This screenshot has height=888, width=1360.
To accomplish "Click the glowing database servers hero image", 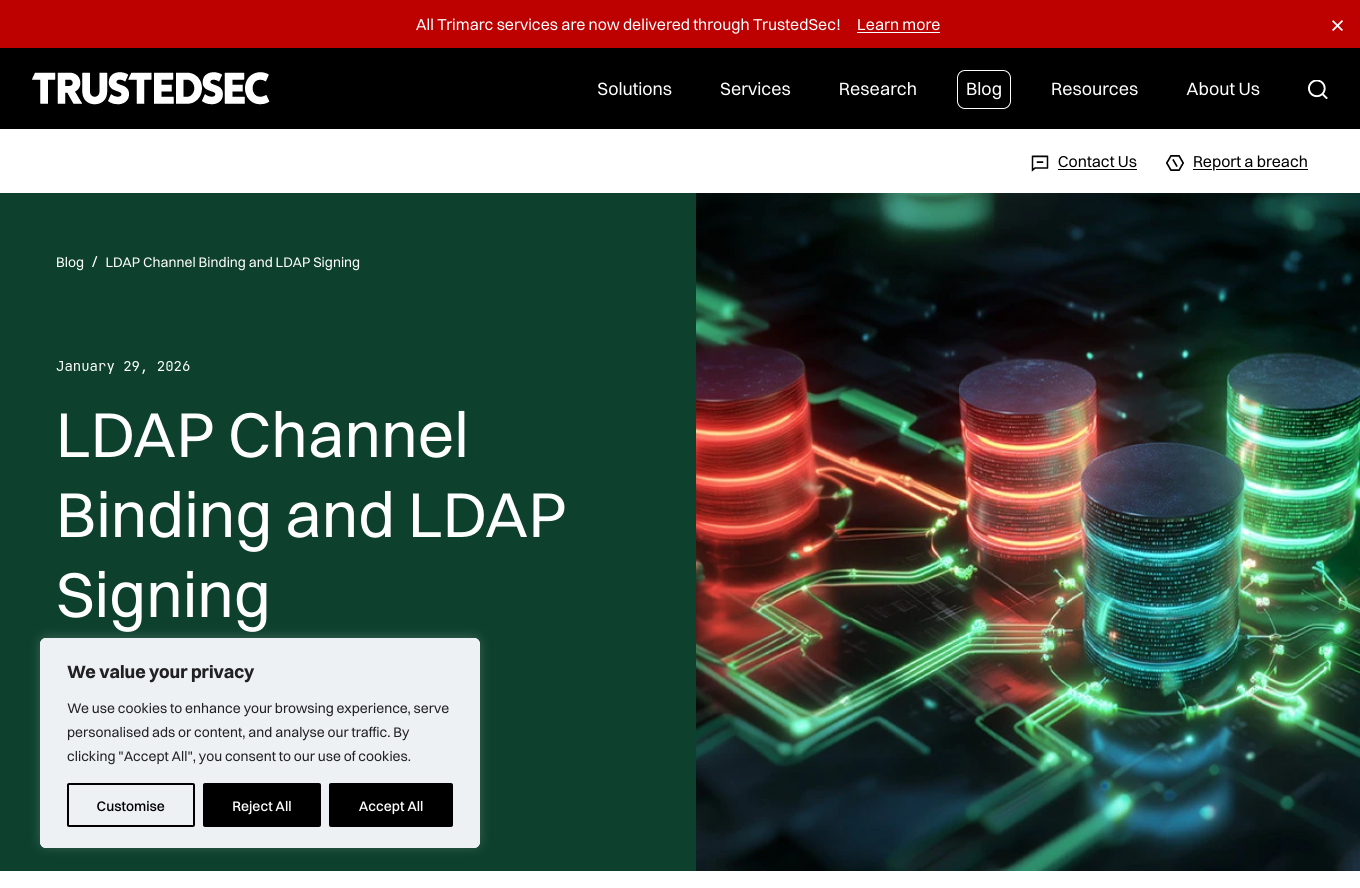I will (1027, 530).
